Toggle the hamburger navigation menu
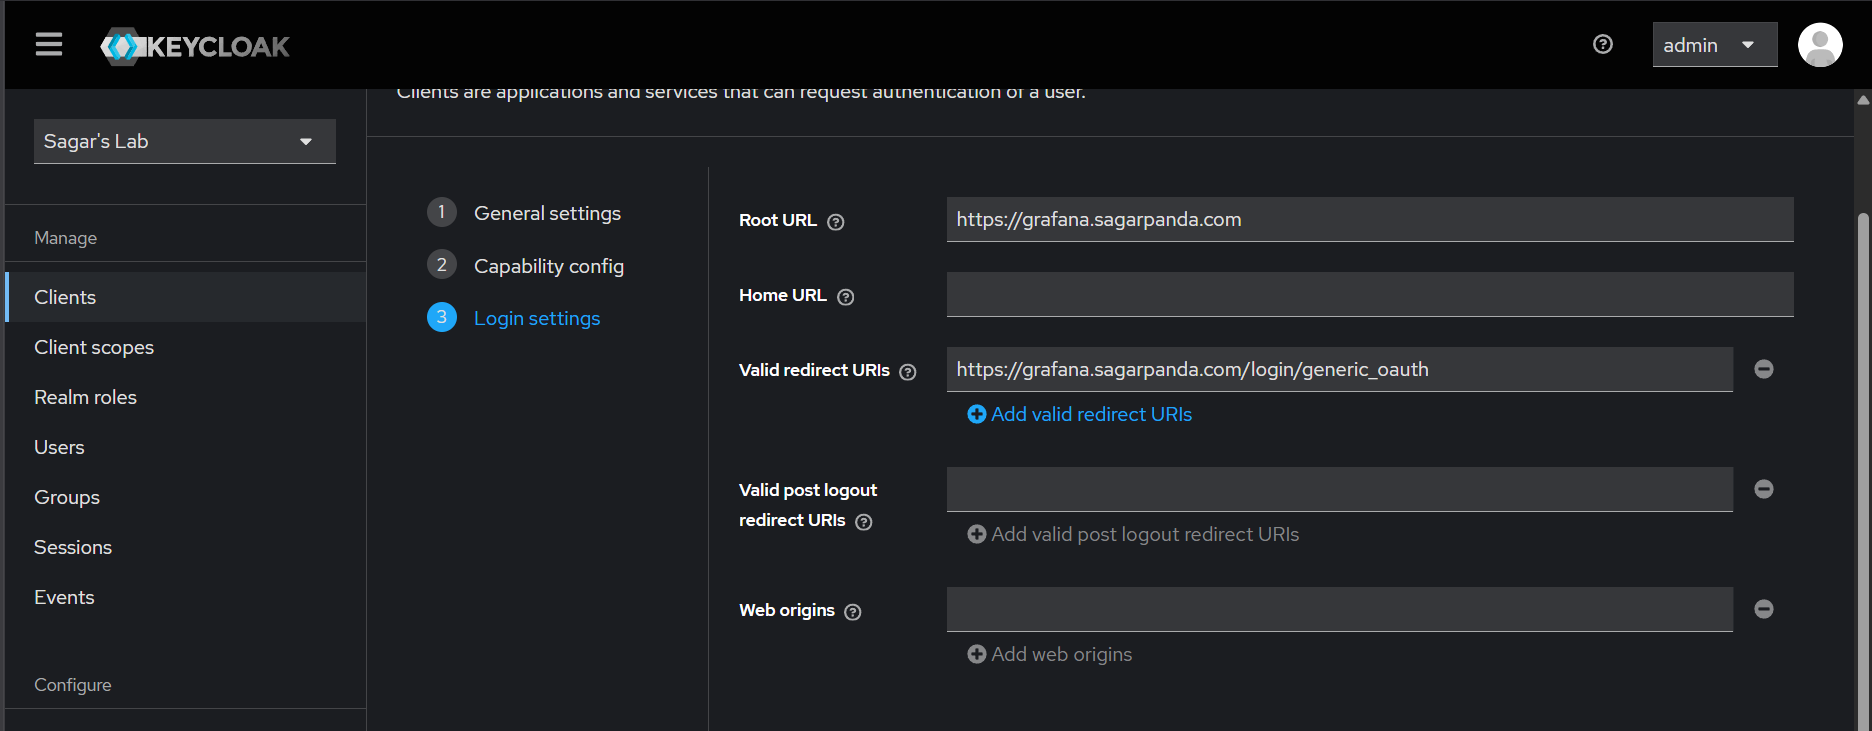Screen dimensions: 1872x731 pos(49,44)
